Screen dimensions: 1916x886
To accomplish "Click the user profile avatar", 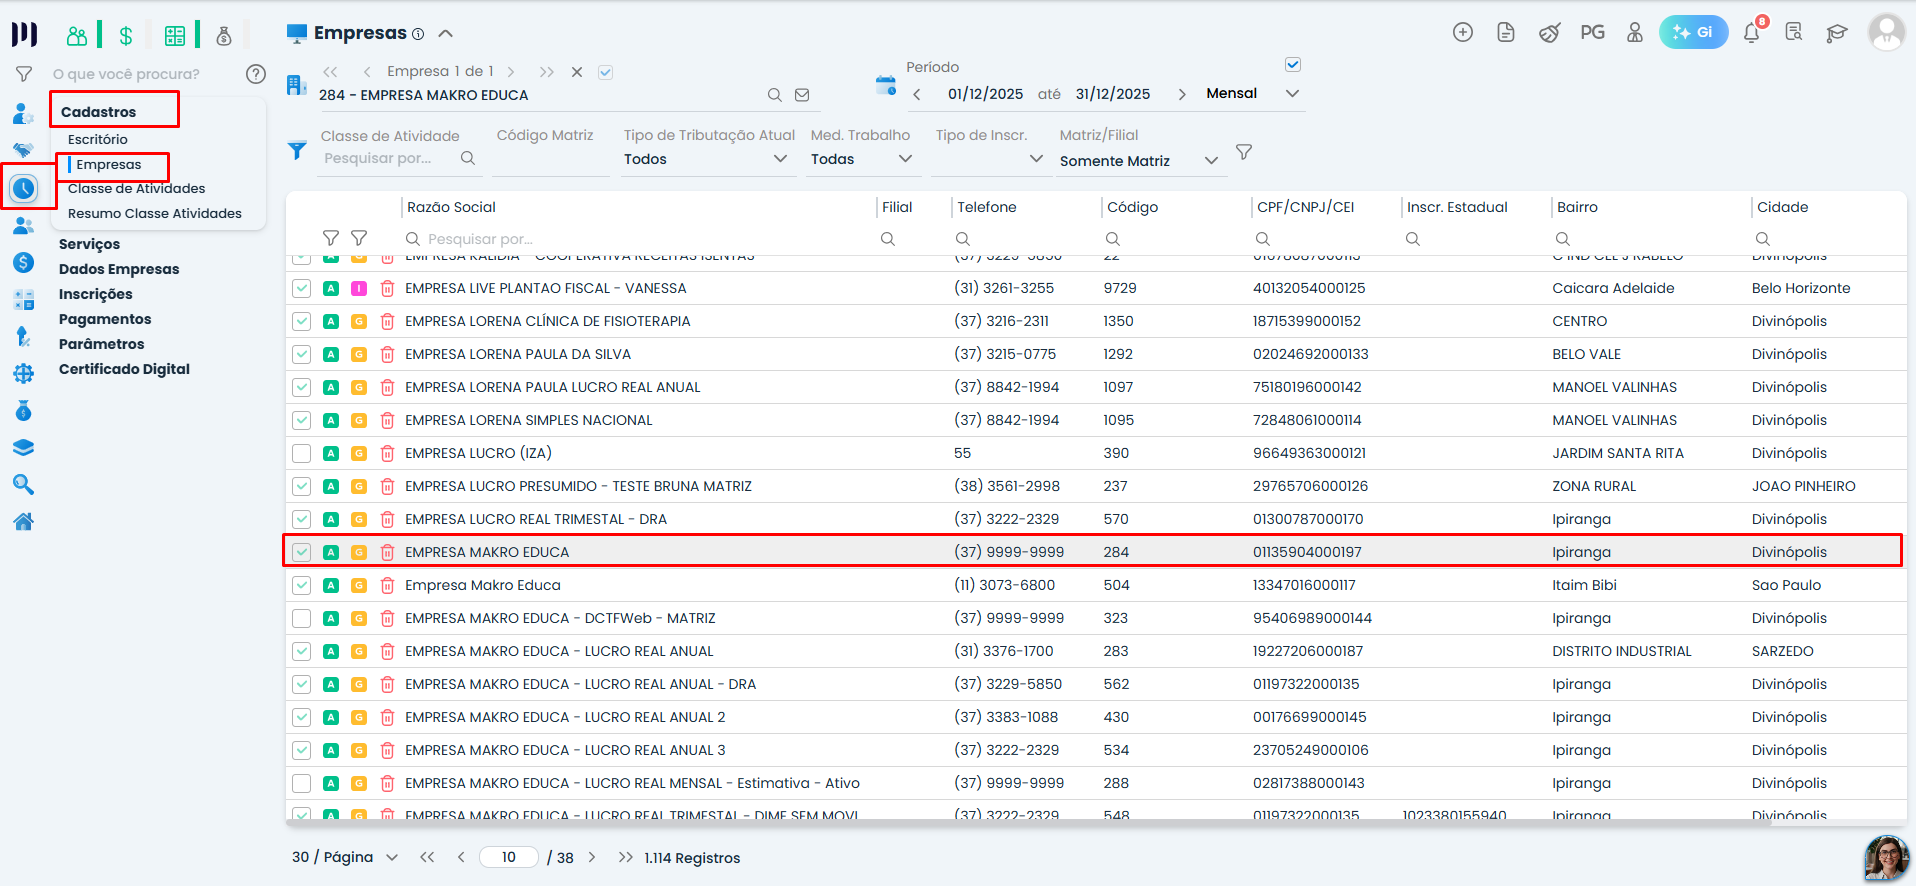I will (x=1886, y=32).
